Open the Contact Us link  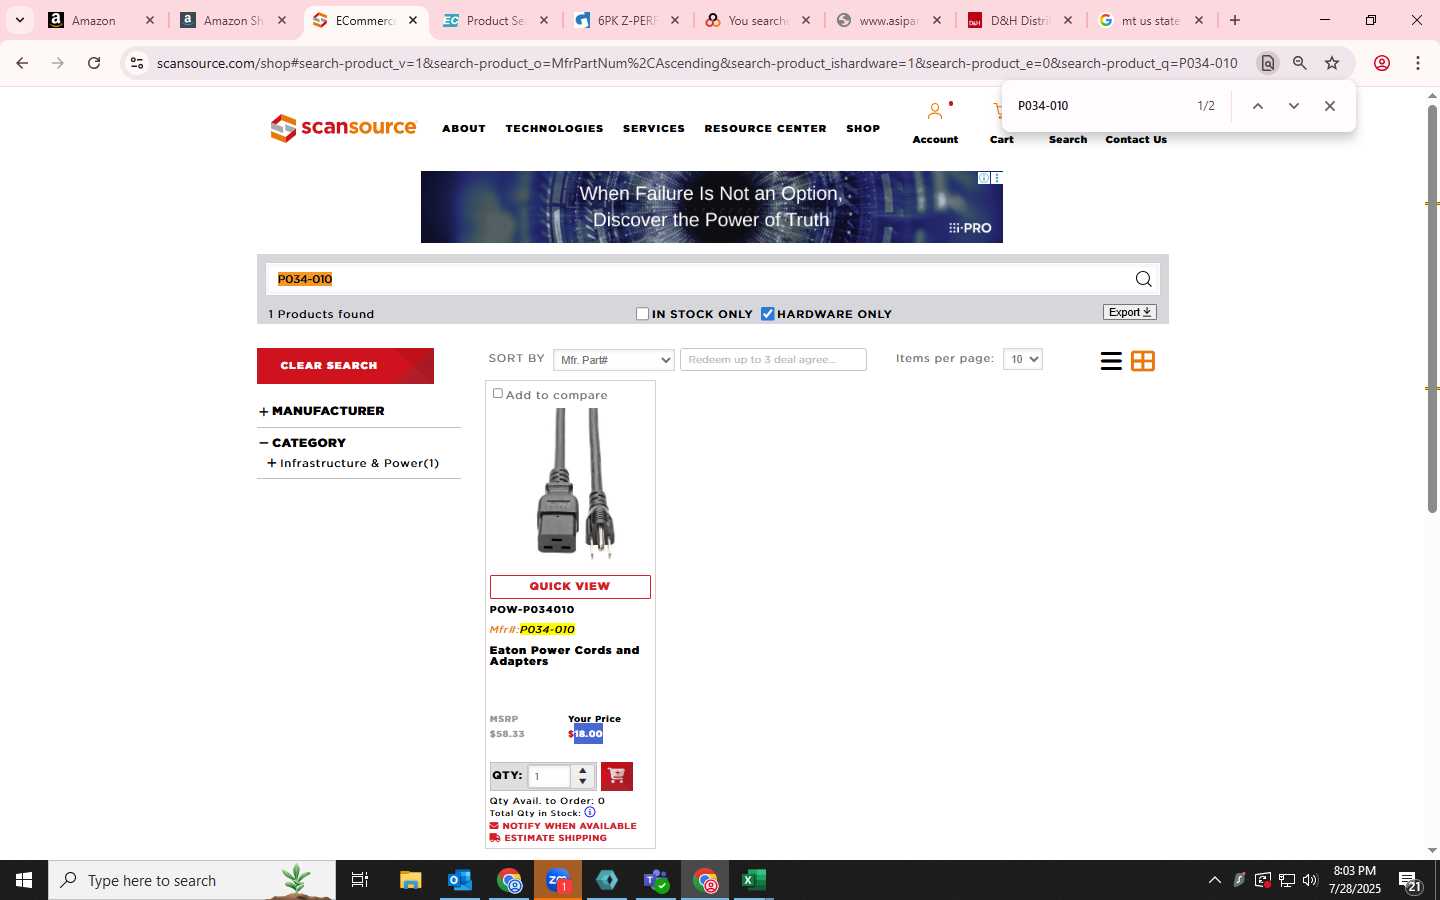pos(1136,140)
